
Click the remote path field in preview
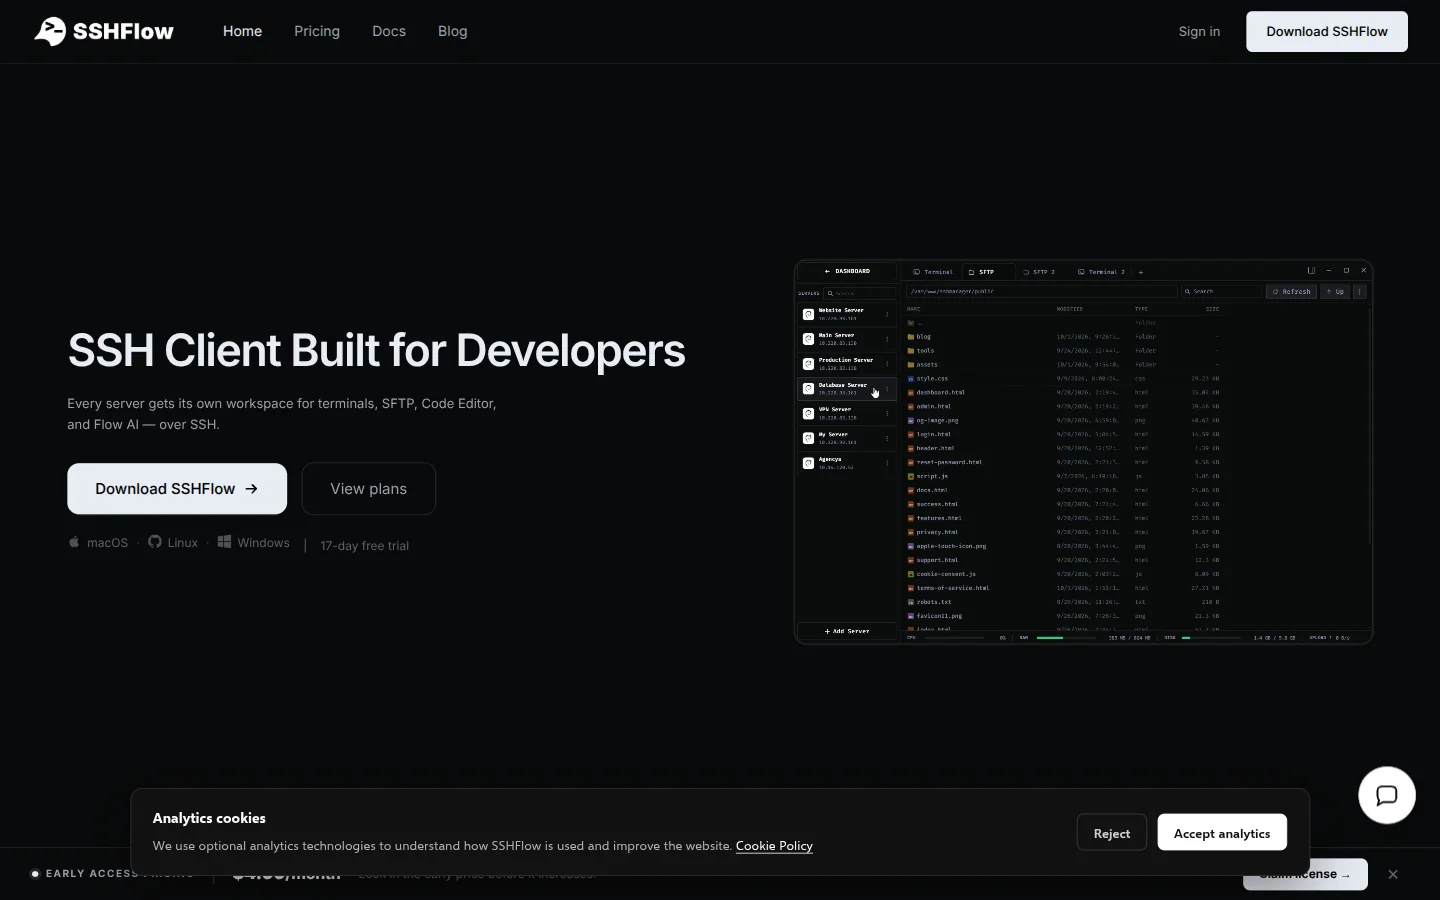click(x=1041, y=292)
